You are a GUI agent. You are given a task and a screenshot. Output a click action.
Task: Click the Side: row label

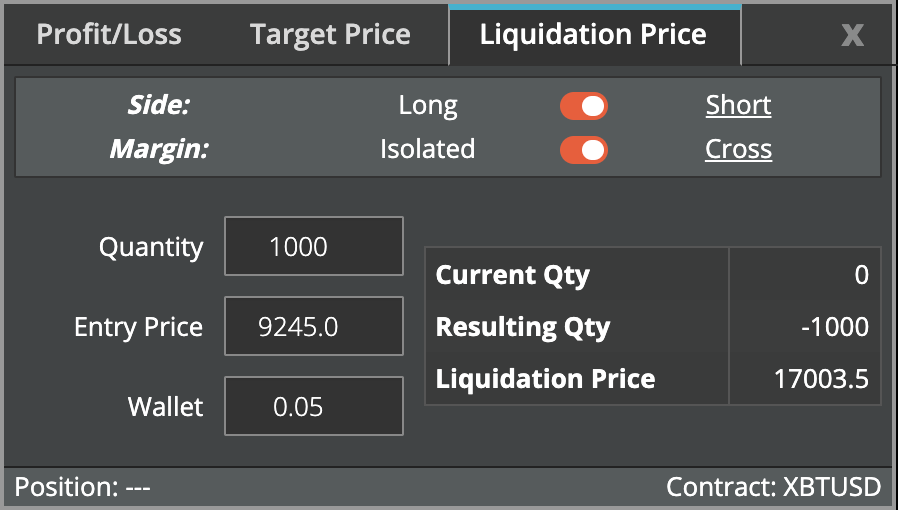point(158,106)
